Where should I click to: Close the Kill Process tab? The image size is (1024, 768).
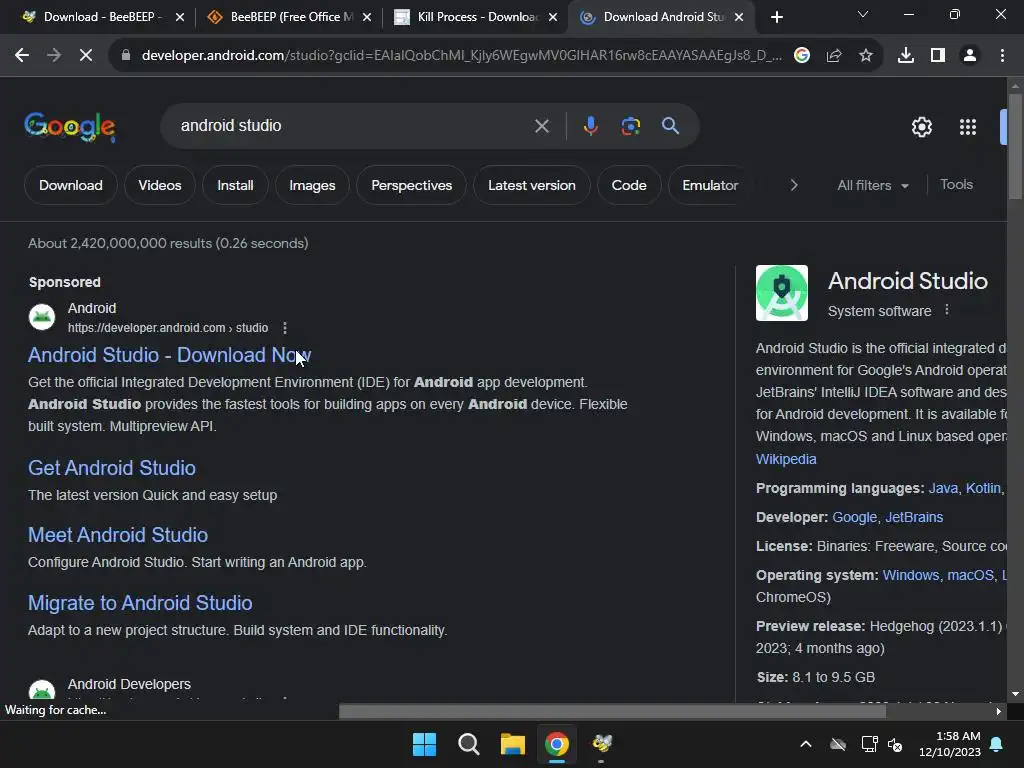point(553,17)
